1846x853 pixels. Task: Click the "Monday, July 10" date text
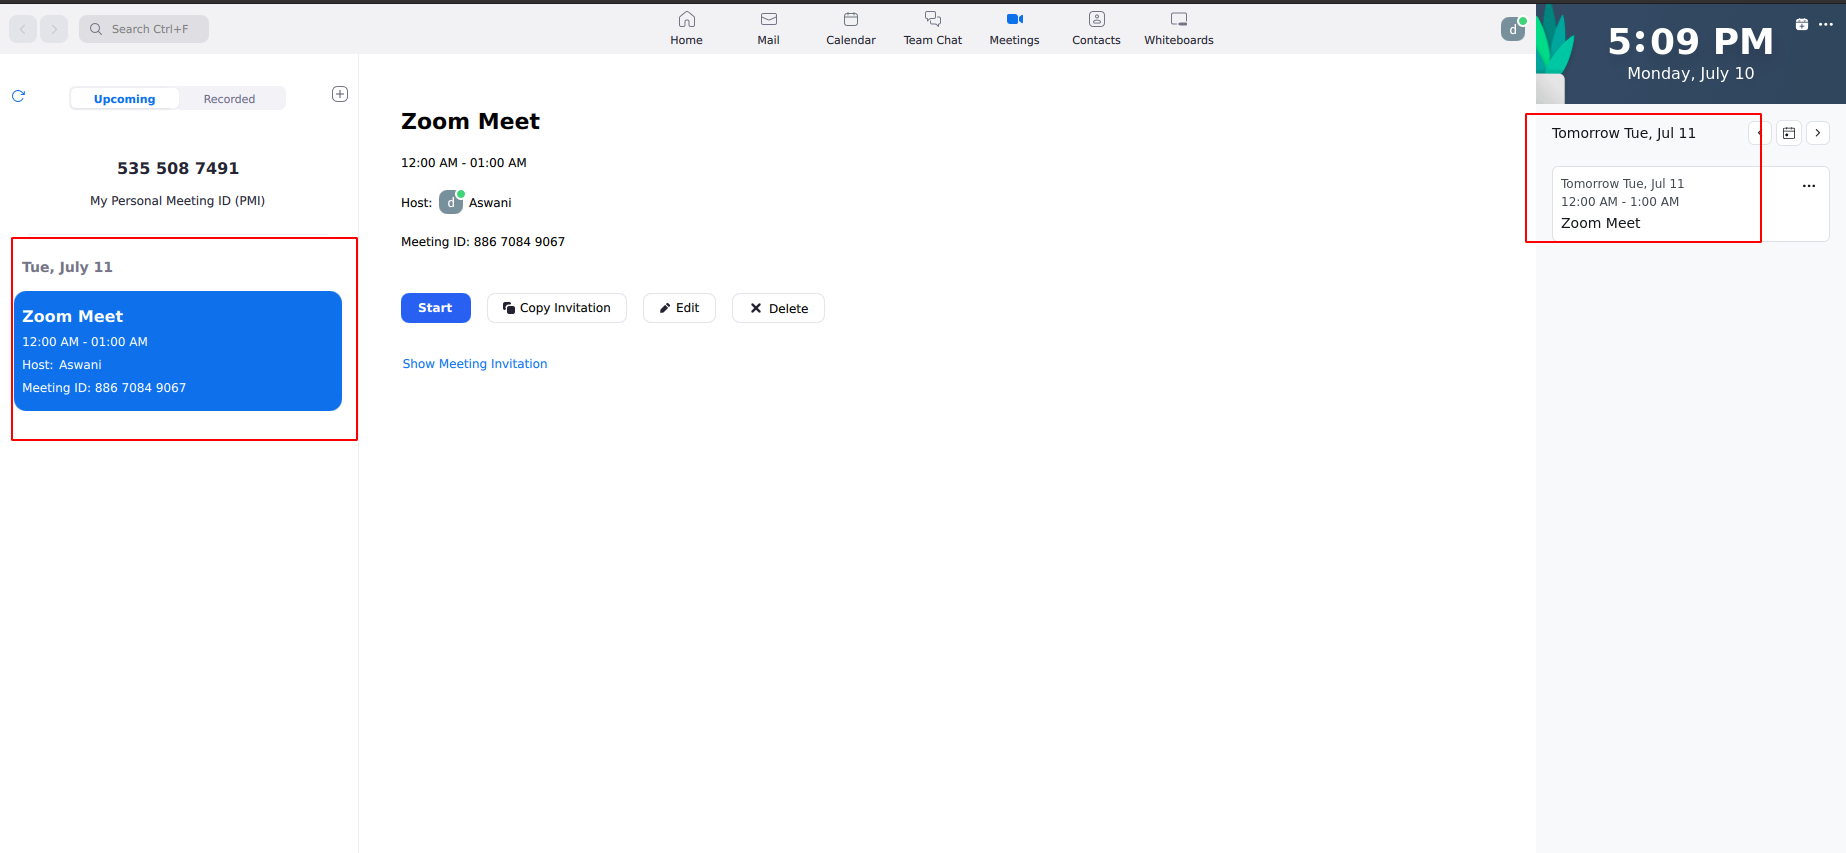tap(1690, 74)
